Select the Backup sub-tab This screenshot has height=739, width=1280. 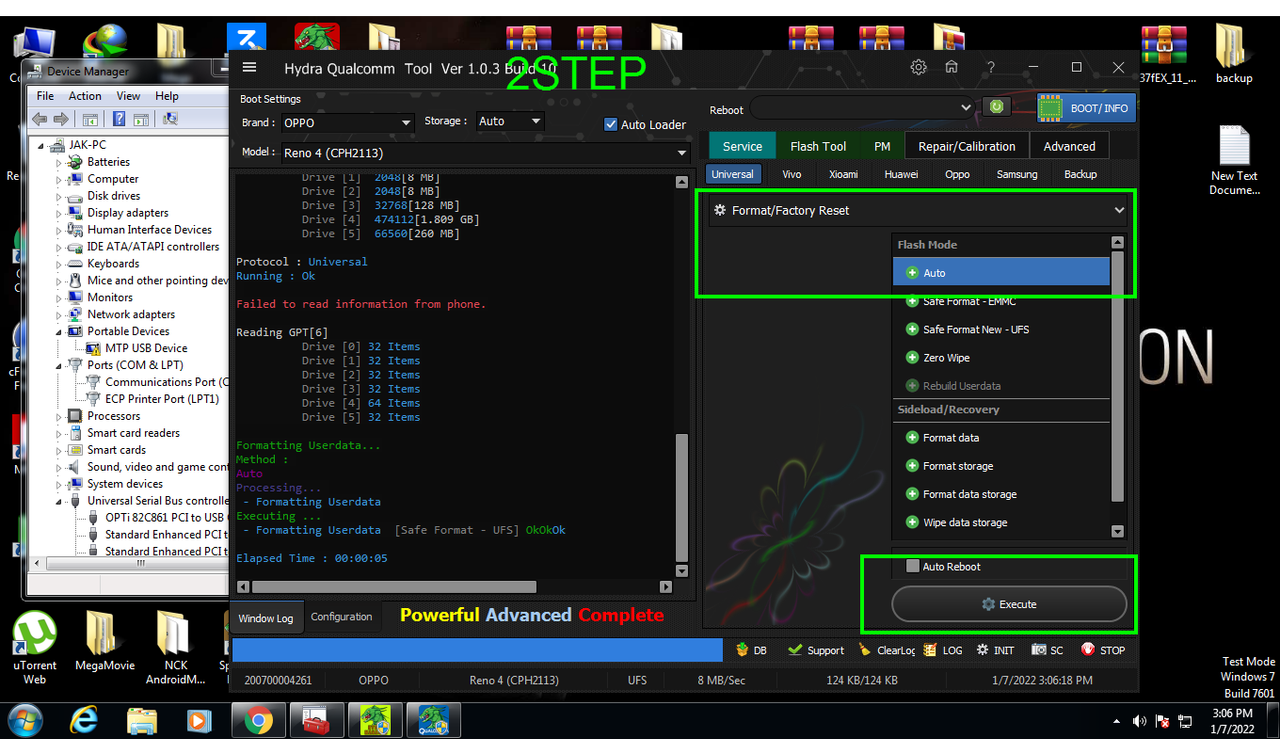click(x=1080, y=174)
